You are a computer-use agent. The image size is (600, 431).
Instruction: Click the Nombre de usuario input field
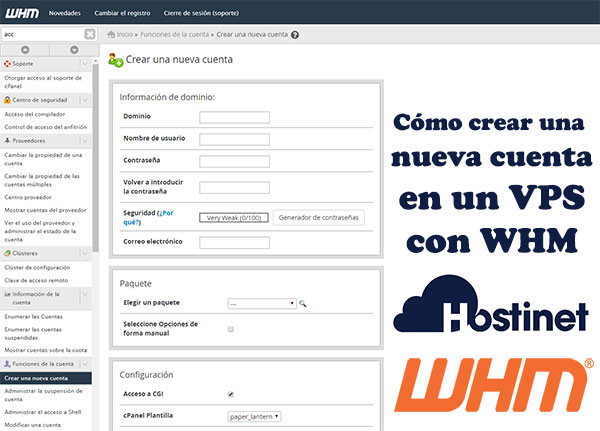pos(234,139)
